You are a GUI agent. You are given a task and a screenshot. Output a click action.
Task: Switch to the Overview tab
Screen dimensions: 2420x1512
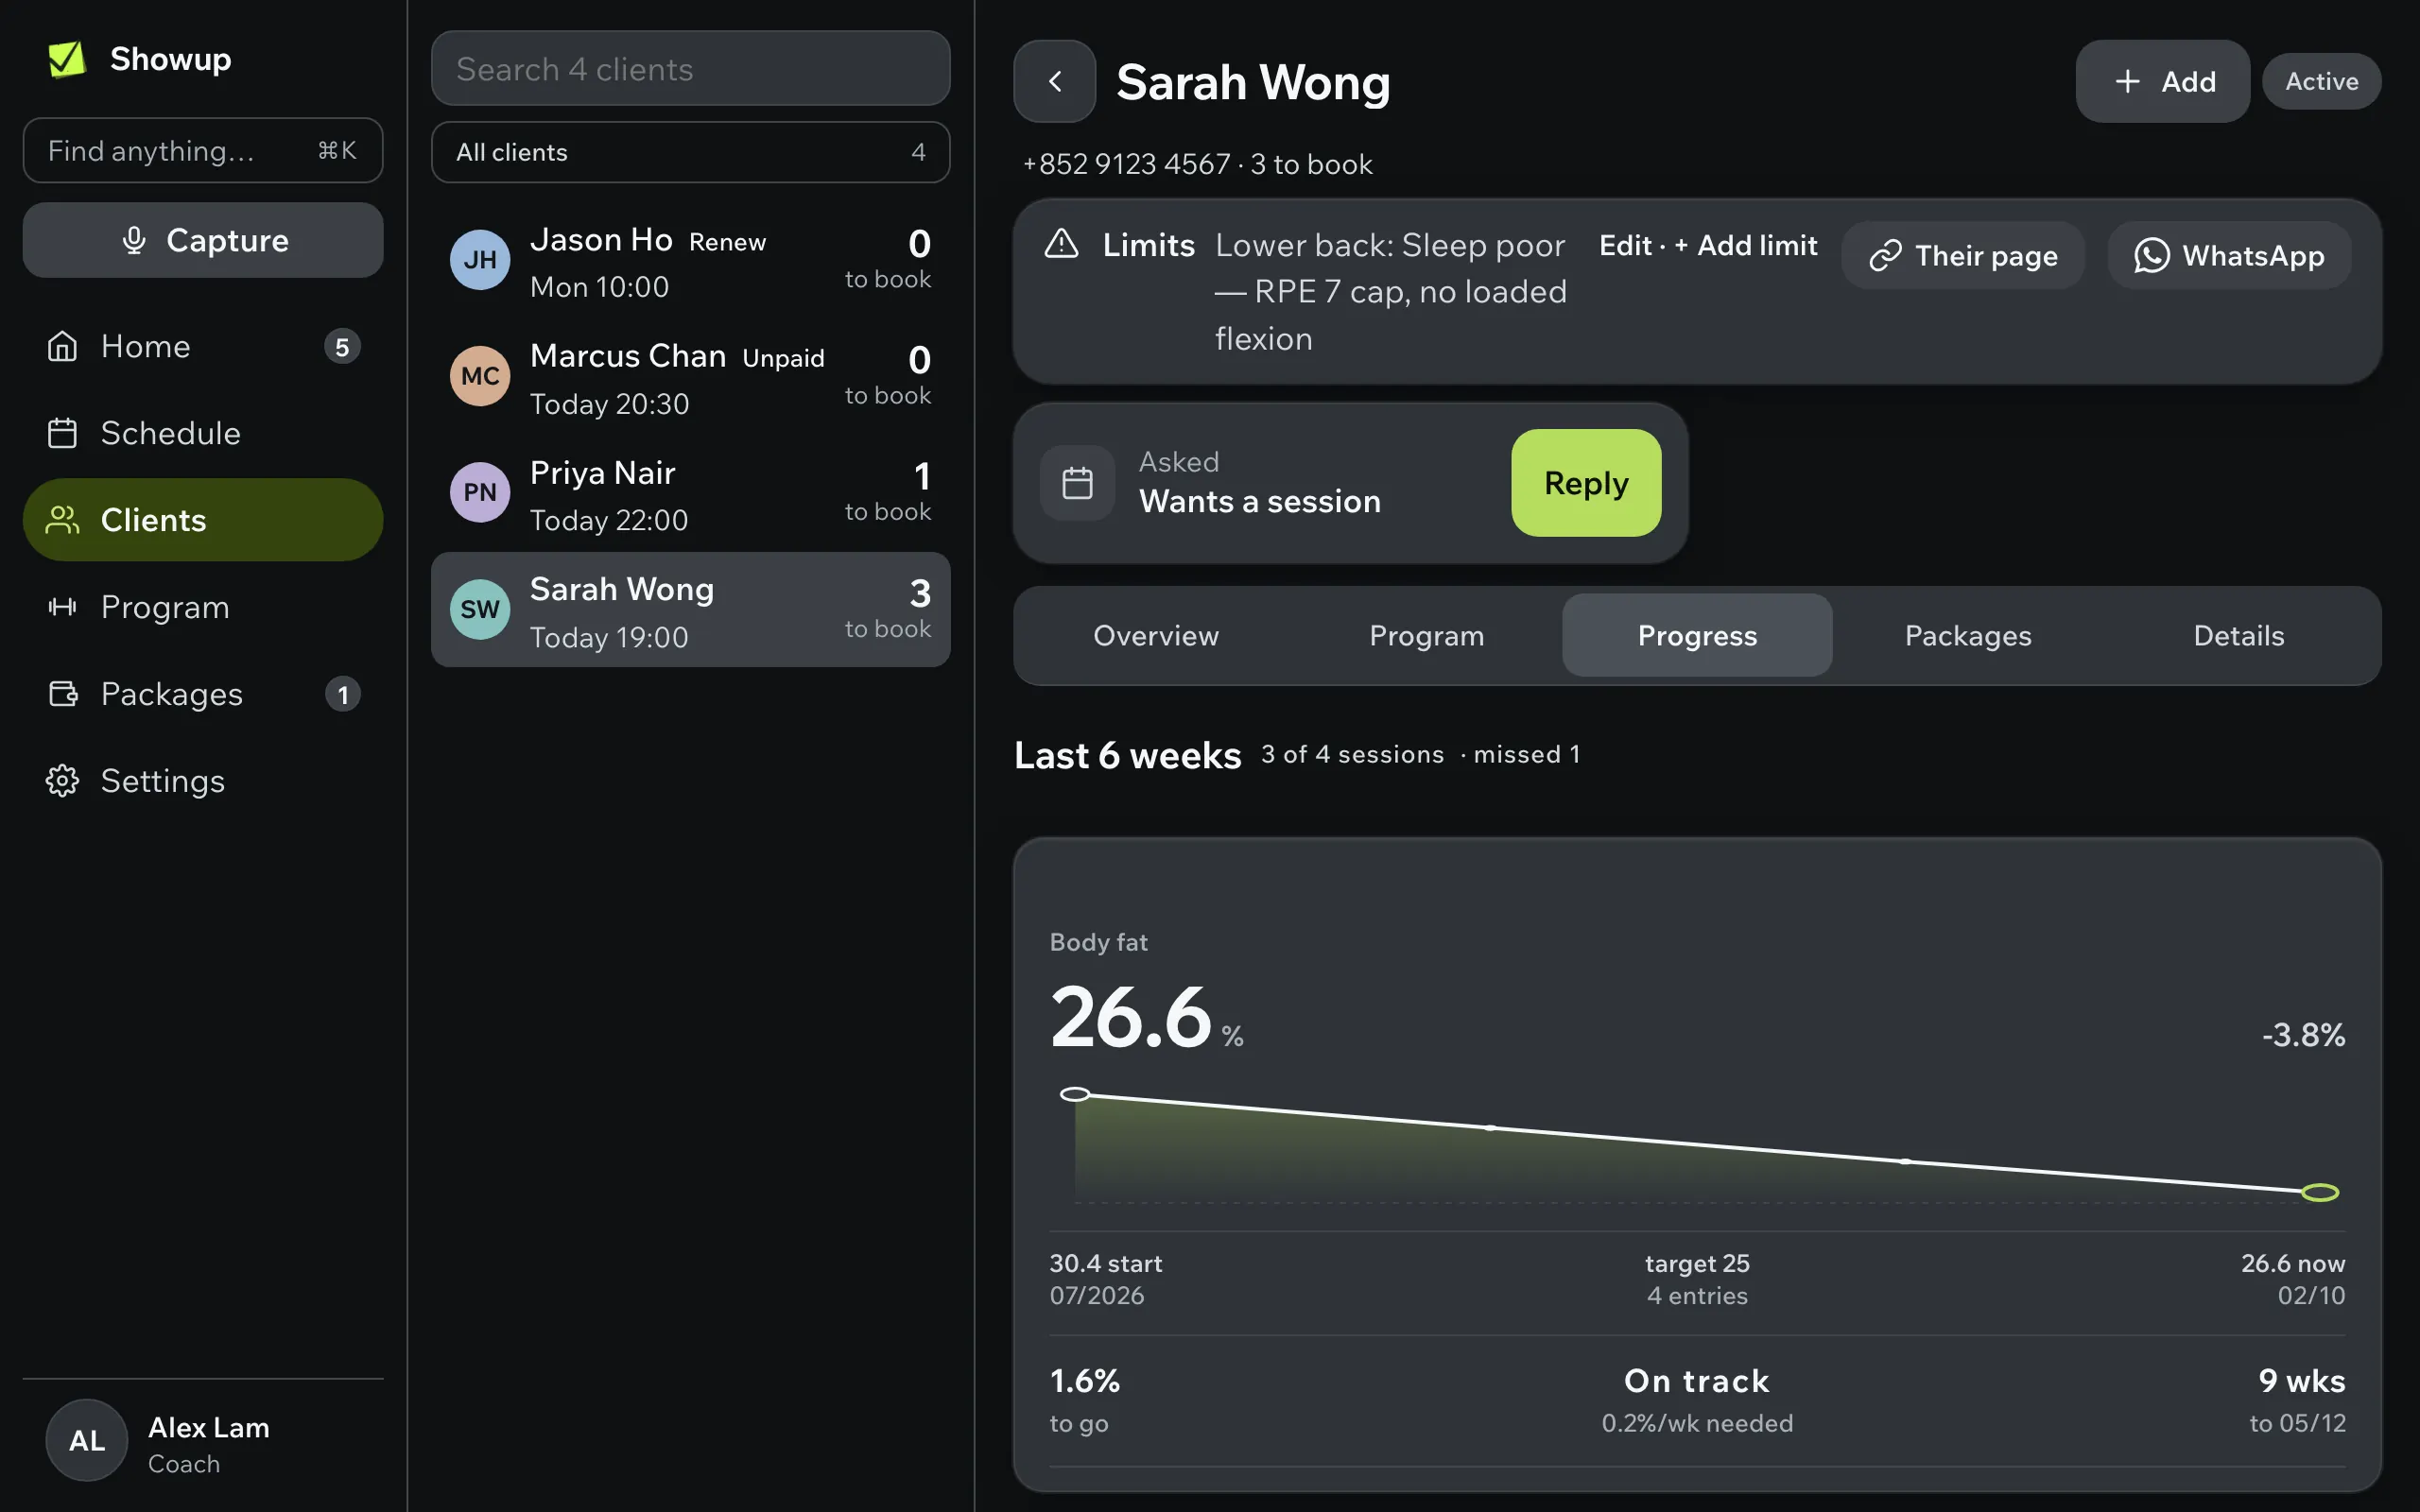[1156, 635]
